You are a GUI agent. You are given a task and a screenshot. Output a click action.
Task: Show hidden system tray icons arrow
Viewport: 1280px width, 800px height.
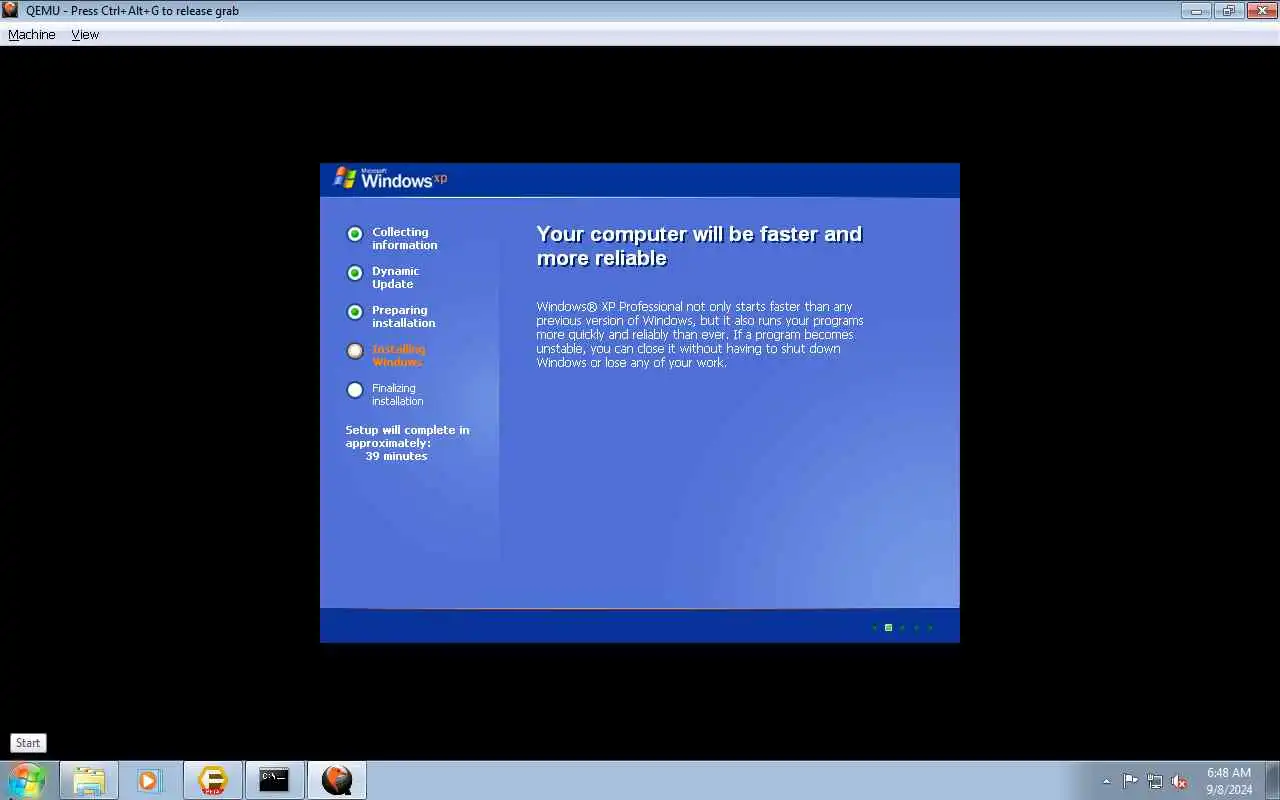tap(1106, 781)
